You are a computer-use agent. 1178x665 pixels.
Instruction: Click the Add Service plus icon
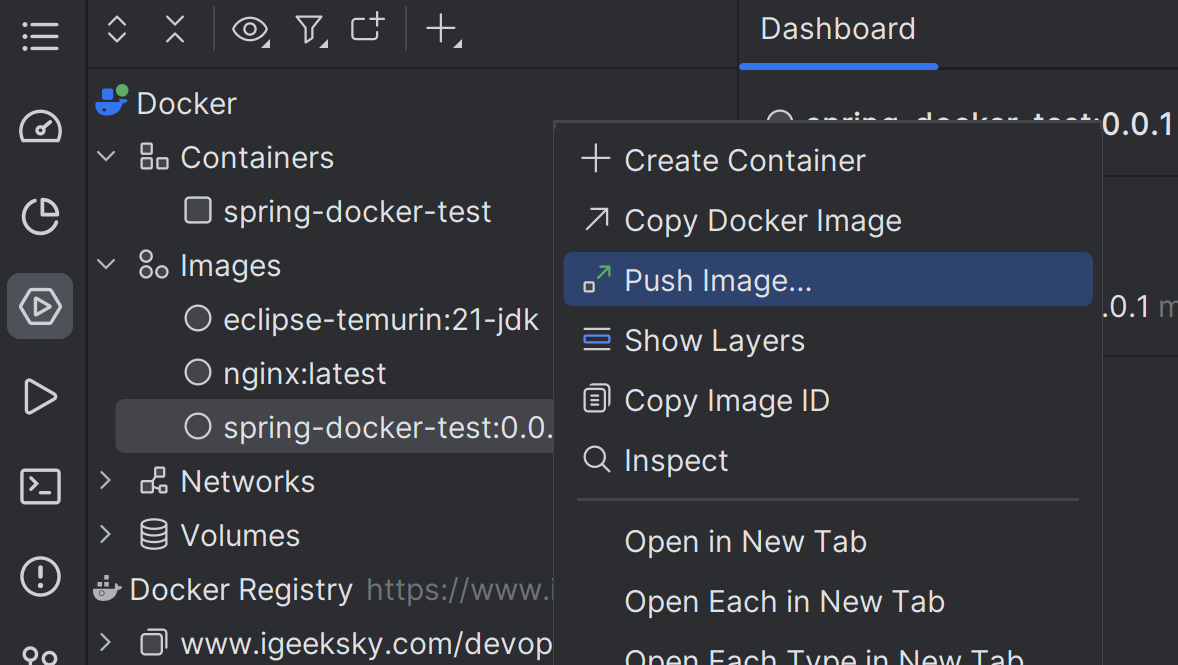point(442,30)
